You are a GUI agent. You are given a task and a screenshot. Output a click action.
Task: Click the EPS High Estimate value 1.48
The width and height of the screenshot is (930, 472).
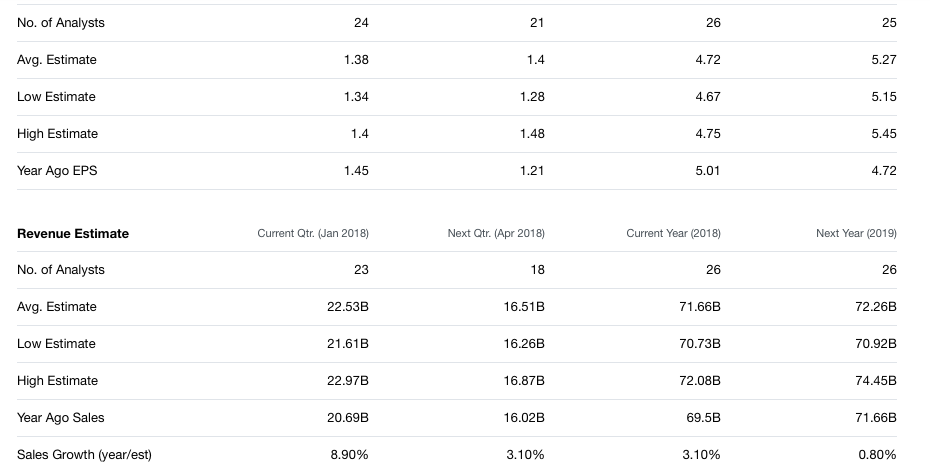point(532,133)
